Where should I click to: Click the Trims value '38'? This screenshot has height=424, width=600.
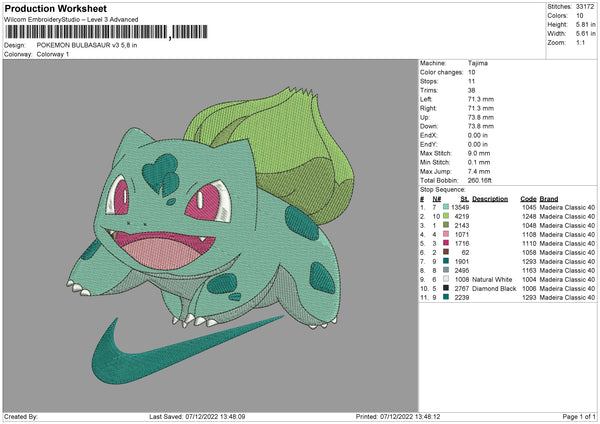(x=471, y=90)
